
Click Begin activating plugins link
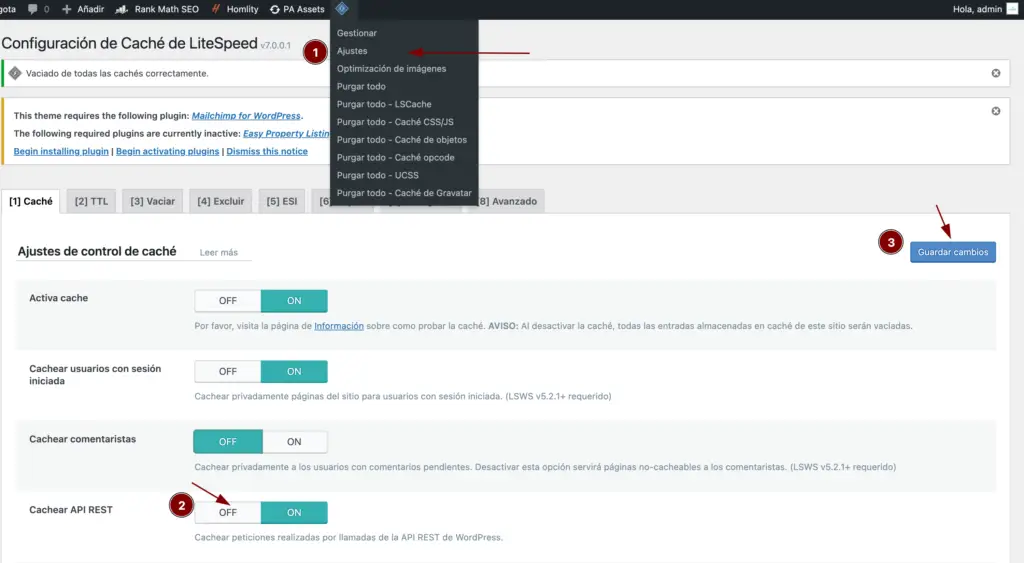(x=167, y=151)
